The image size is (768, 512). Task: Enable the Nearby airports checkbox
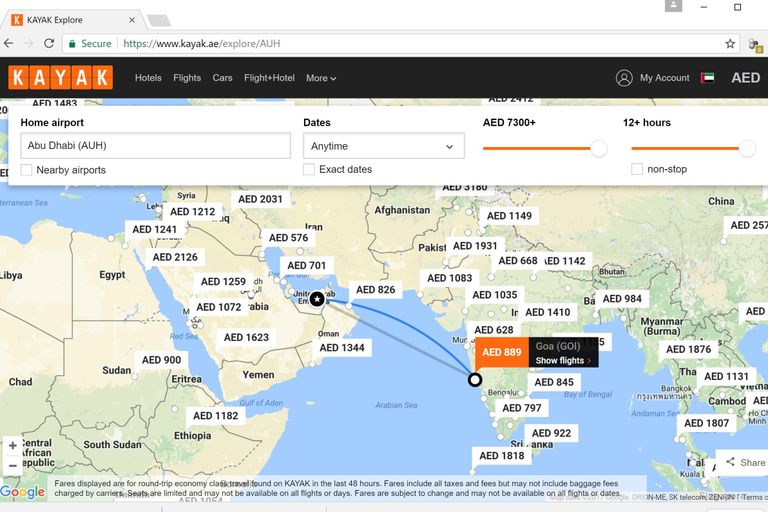[x=27, y=170]
